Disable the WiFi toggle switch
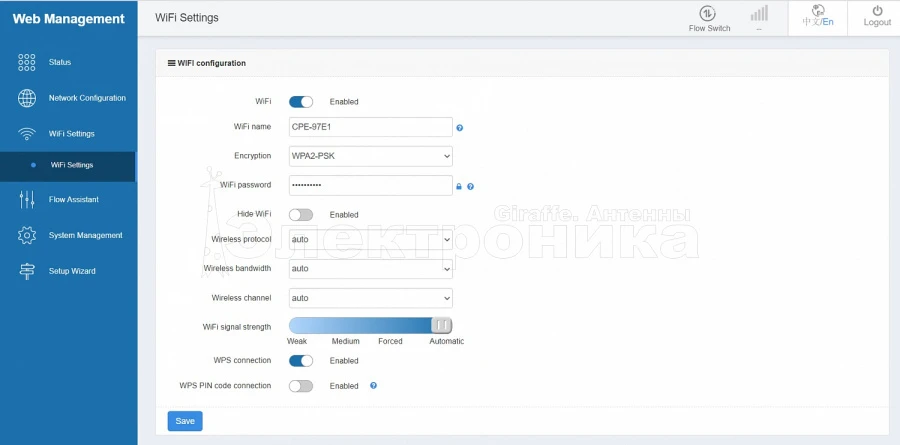 (301, 101)
